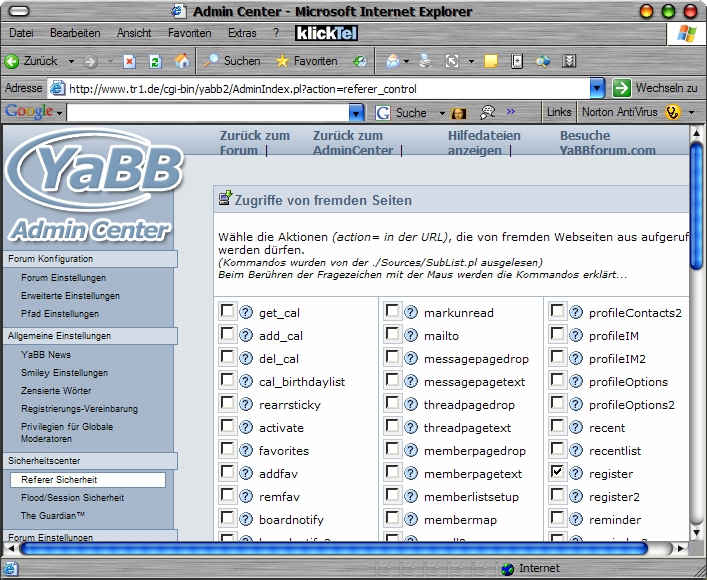This screenshot has height=580, width=707.
Task: Open Flood/Session Sicherheit in the sidebar
Action: point(72,498)
